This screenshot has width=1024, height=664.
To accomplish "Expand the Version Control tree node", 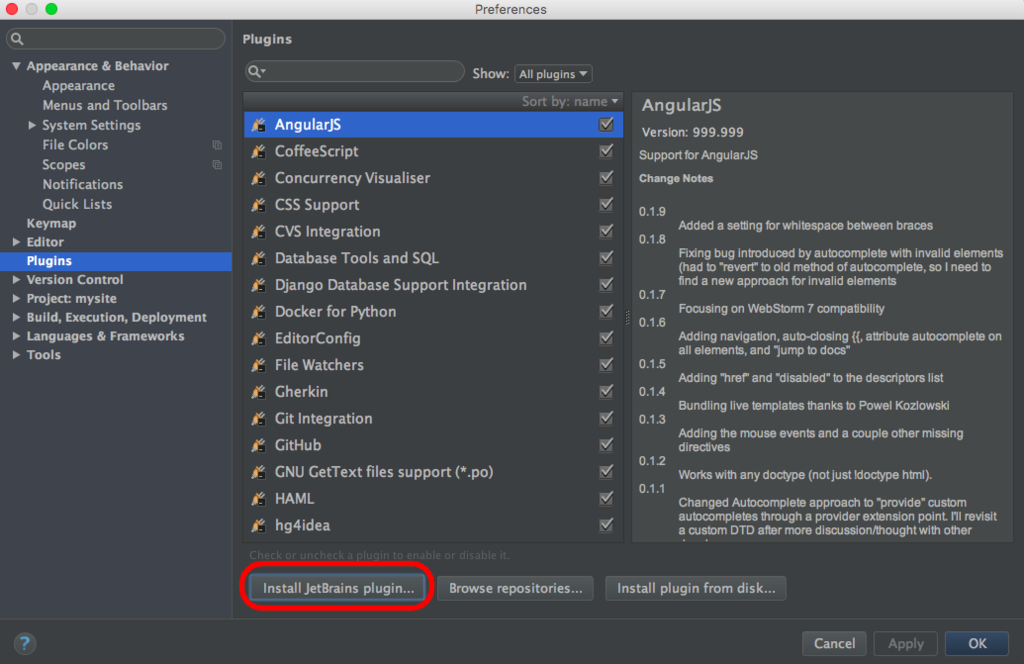I will tap(16, 279).
